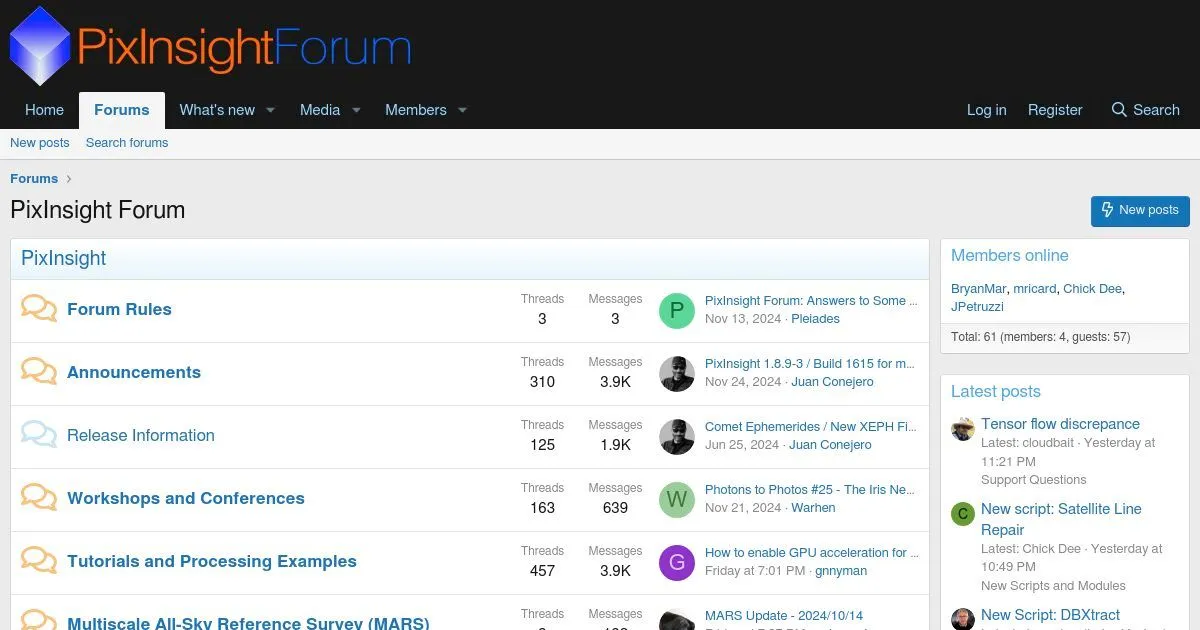Open 'PixInsight 1.8.9-3 / Build 1615' thread
This screenshot has height=630, width=1200.
tap(810, 363)
